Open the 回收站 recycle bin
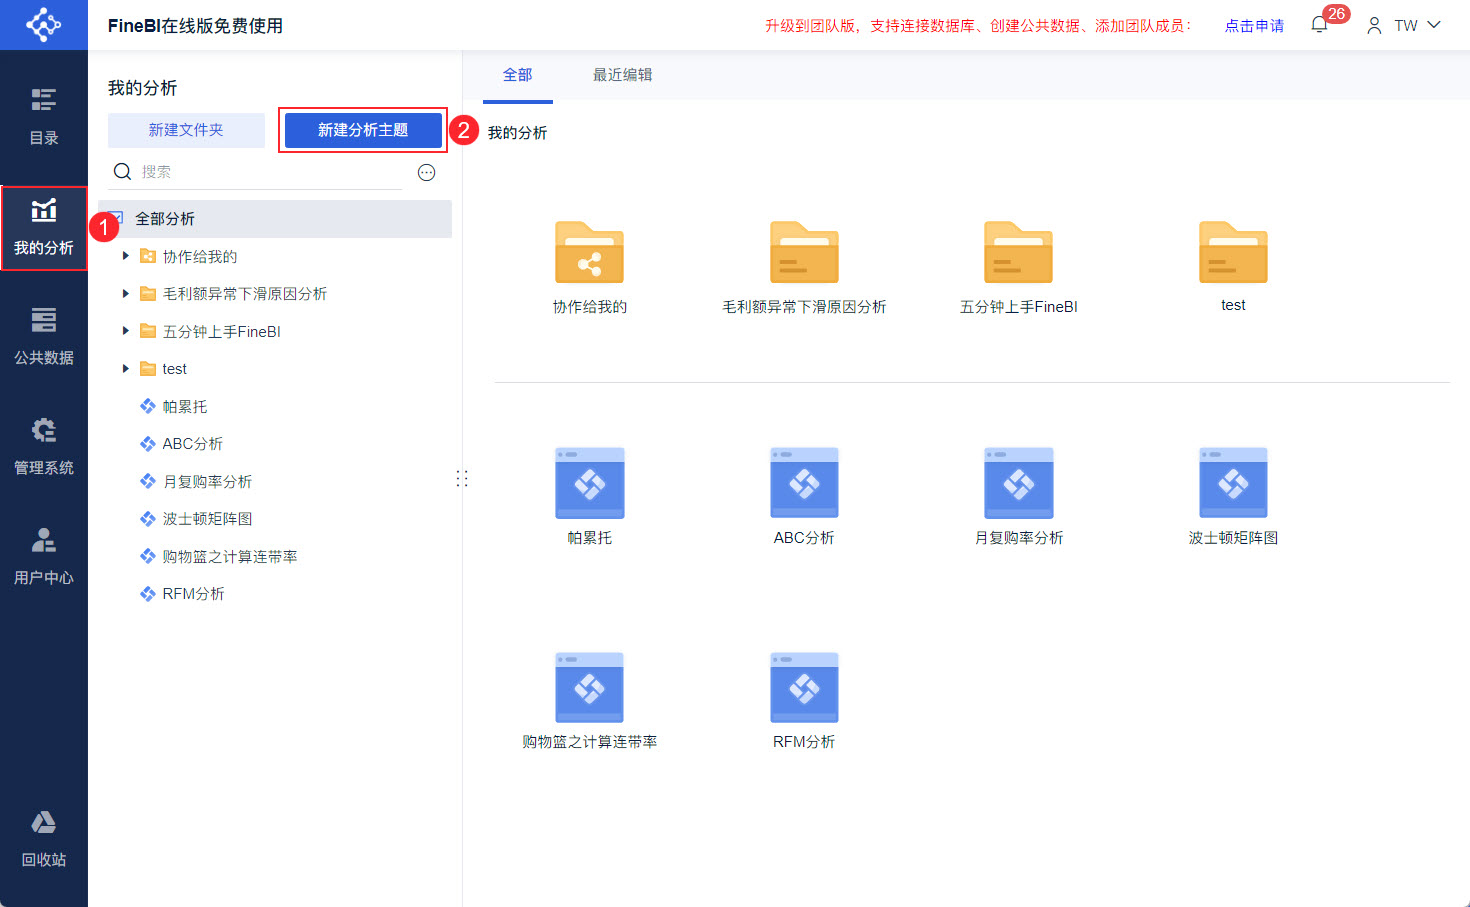The width and height of the screenshot is (1470, 907). click(44, 839)
